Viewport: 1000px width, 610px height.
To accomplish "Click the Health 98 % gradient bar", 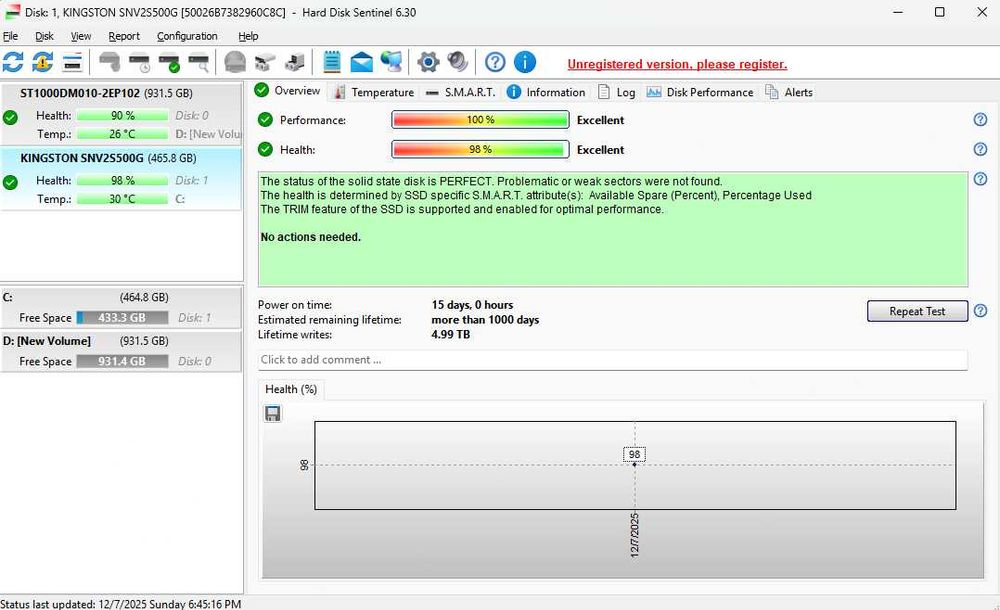I will click(x=480, y=149).
